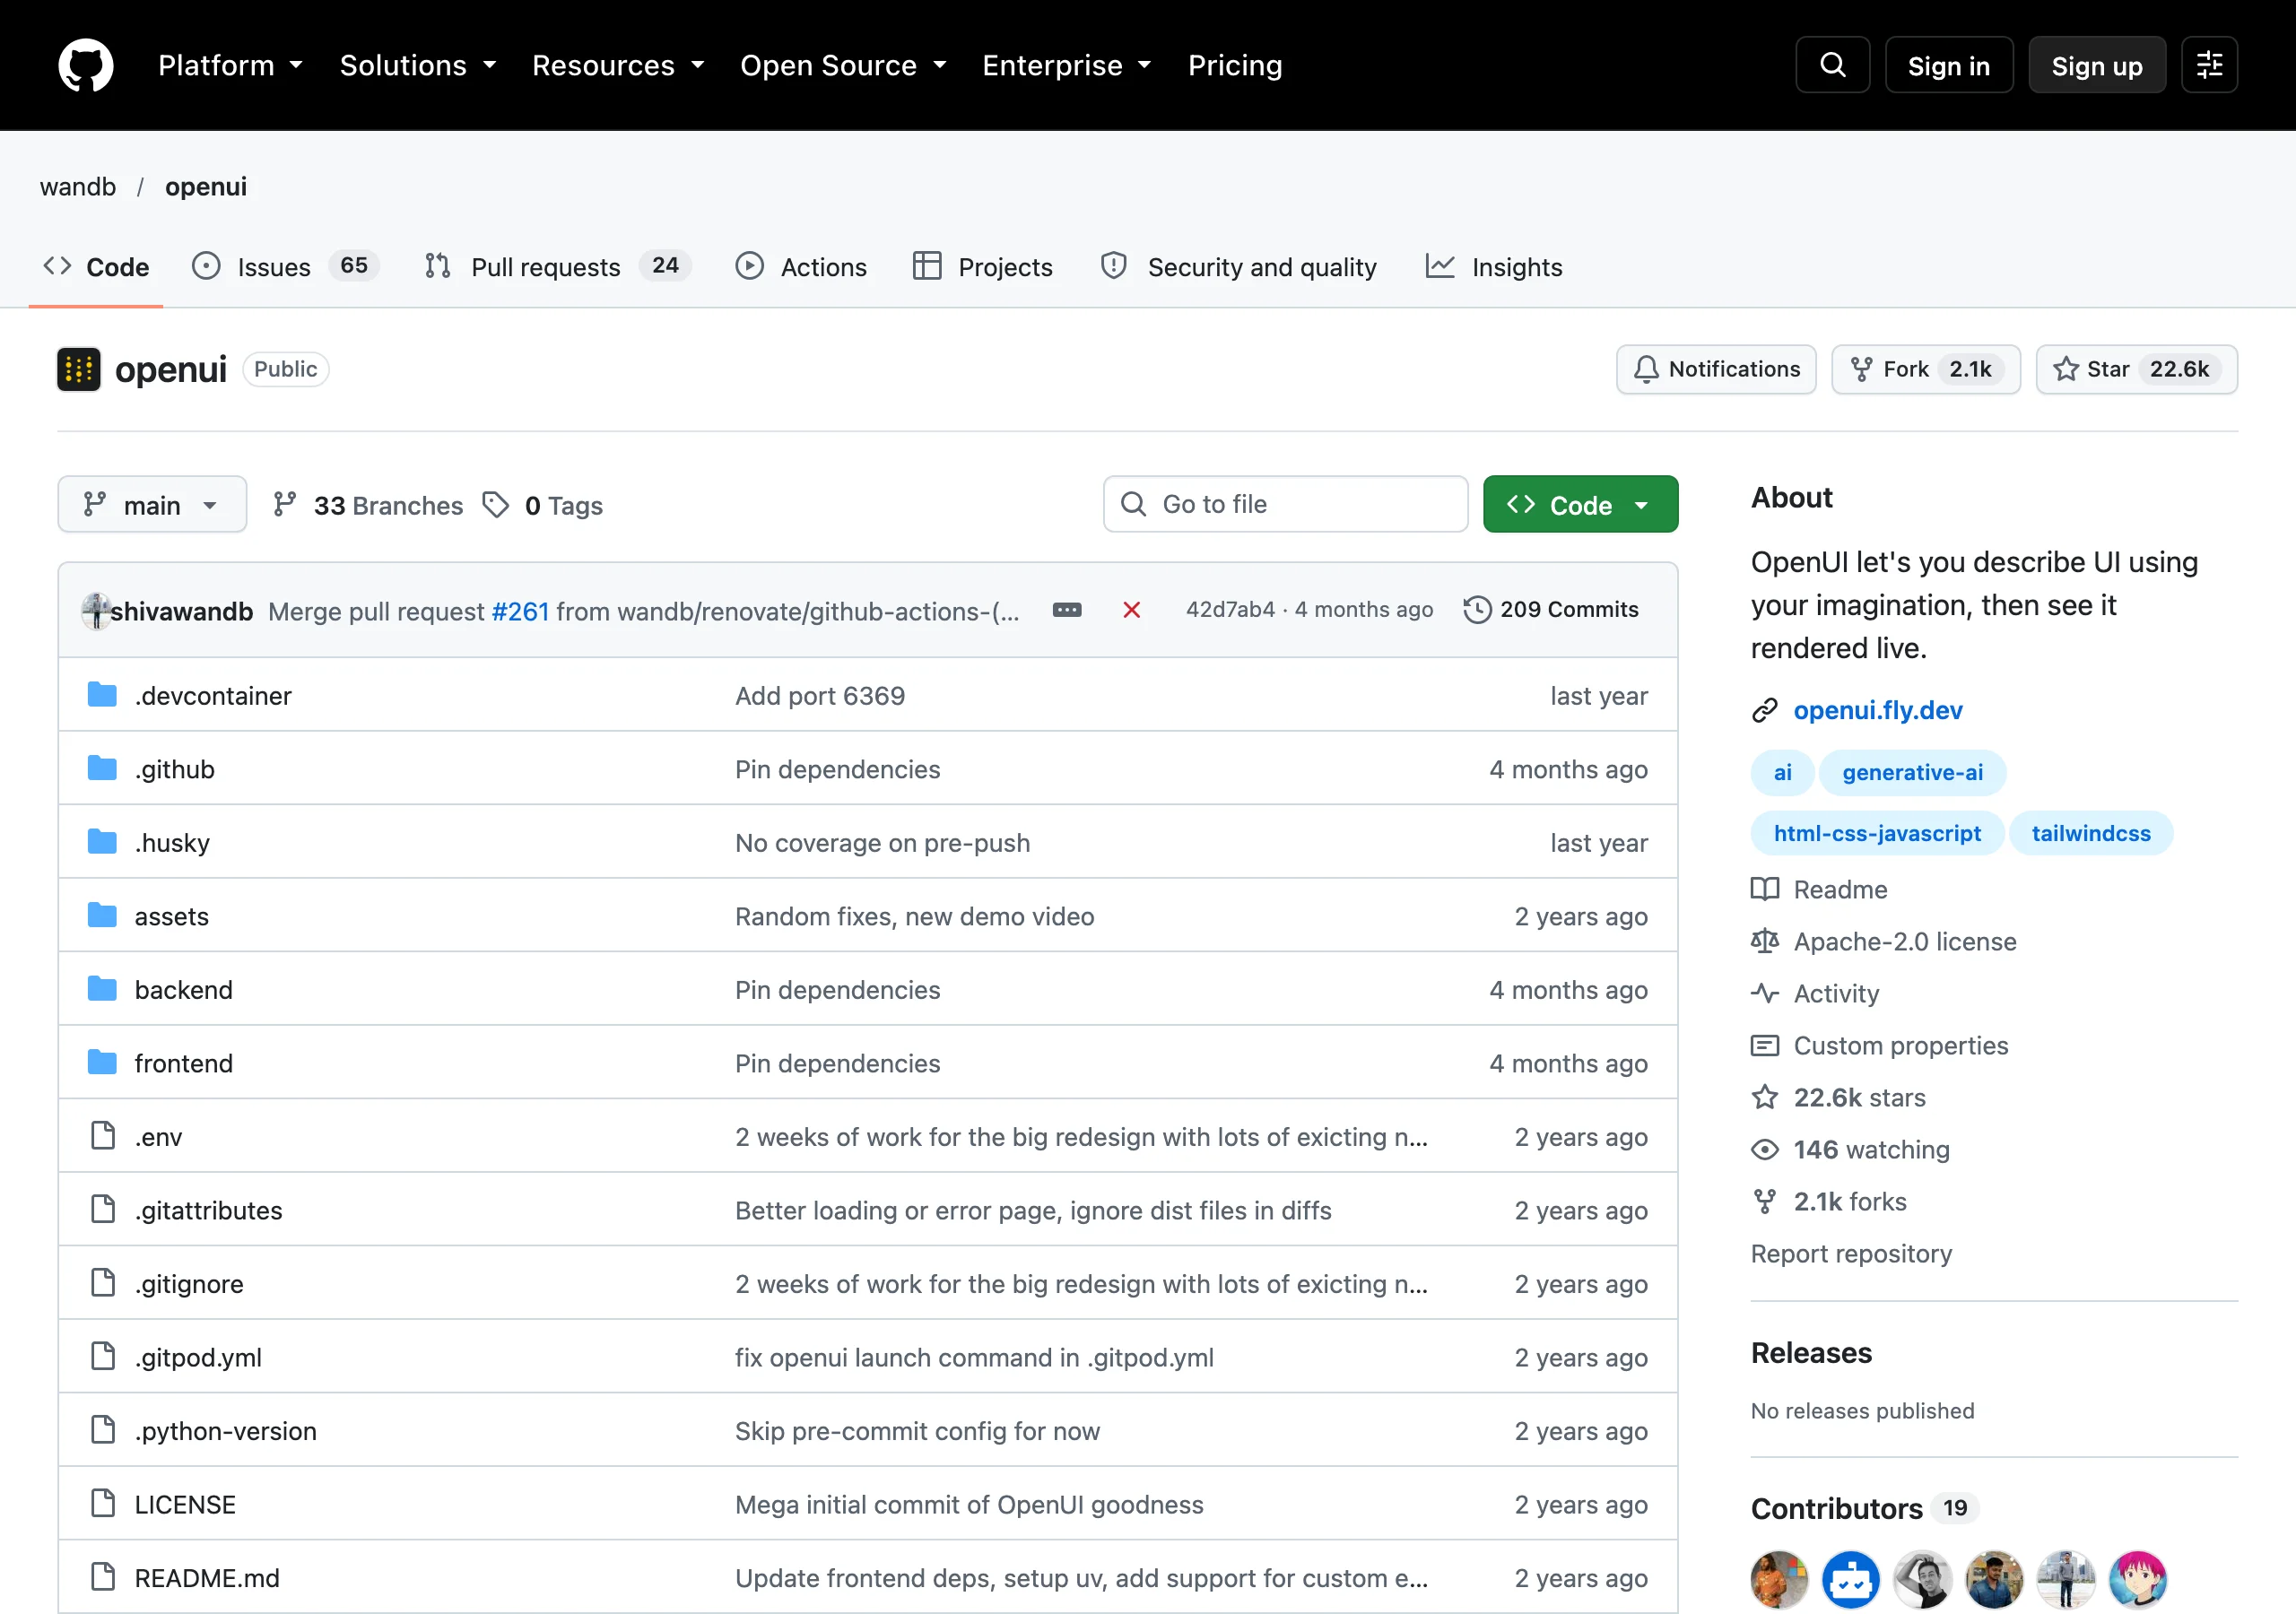This screenshot has height=1614, width=2296.
Task: Click the failed status X icon
Action: pyautogui.click(x=1131, y=610)
